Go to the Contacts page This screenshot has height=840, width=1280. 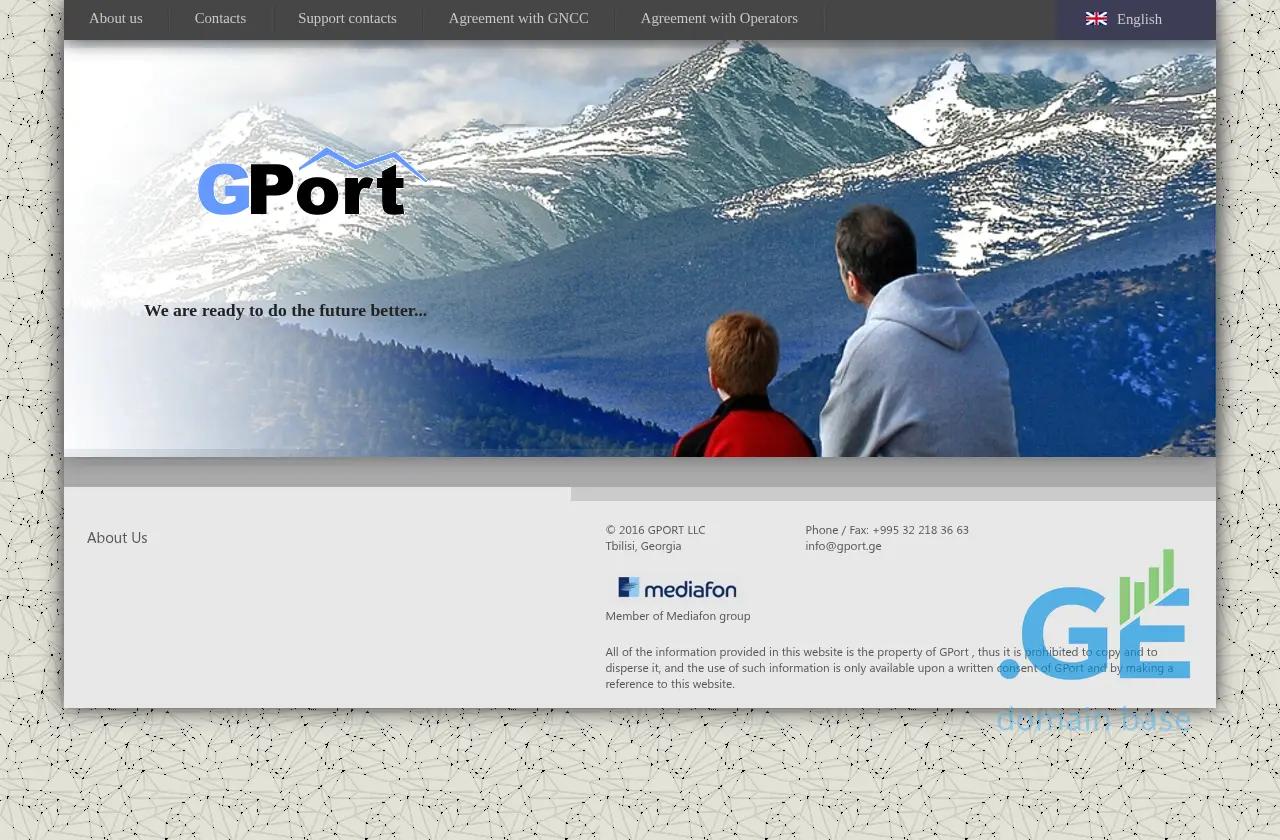[220, 18]
